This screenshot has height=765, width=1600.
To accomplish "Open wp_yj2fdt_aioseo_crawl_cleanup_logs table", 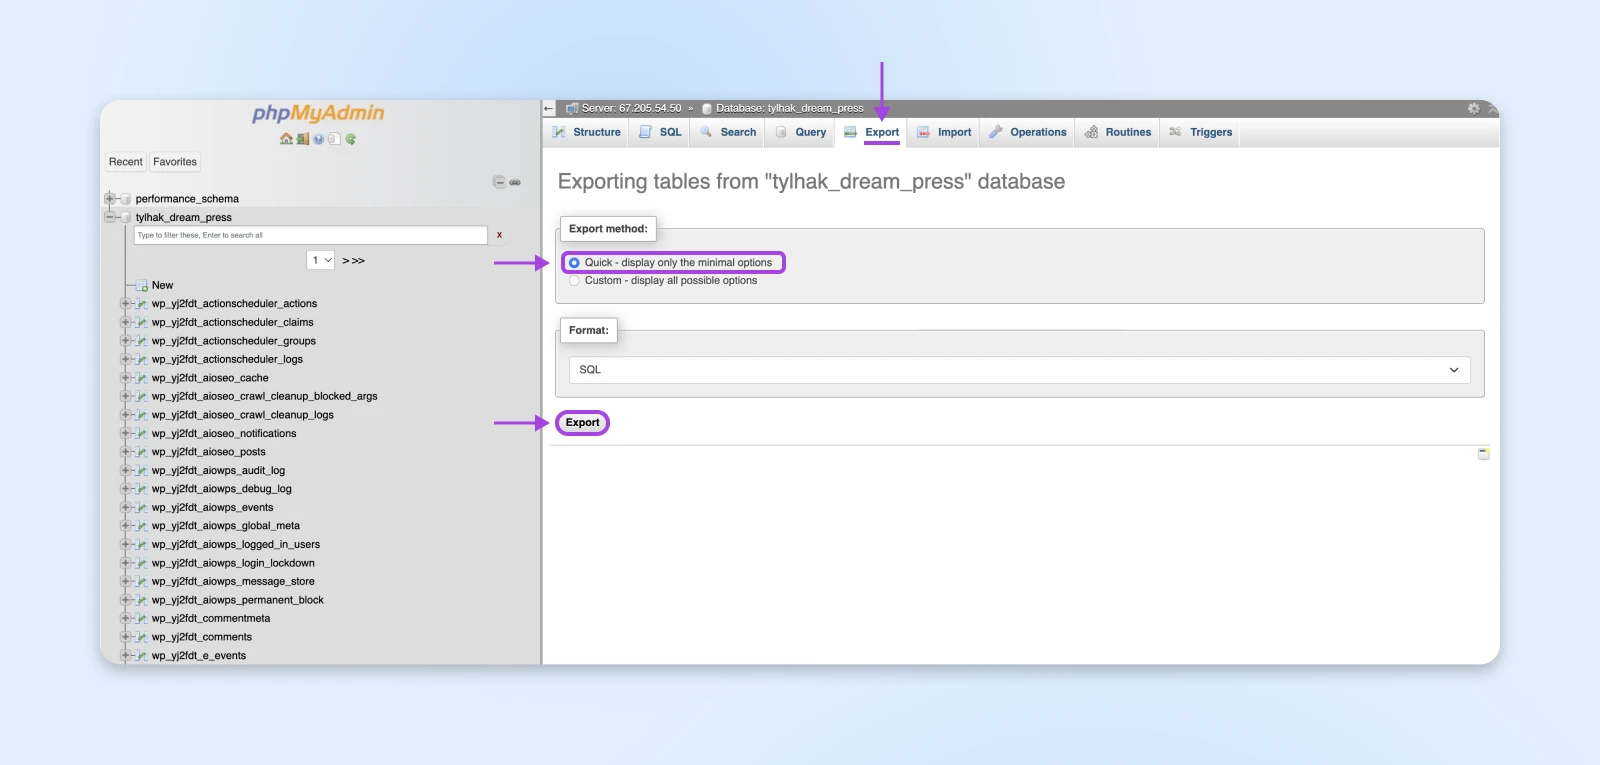I will 243,415.
